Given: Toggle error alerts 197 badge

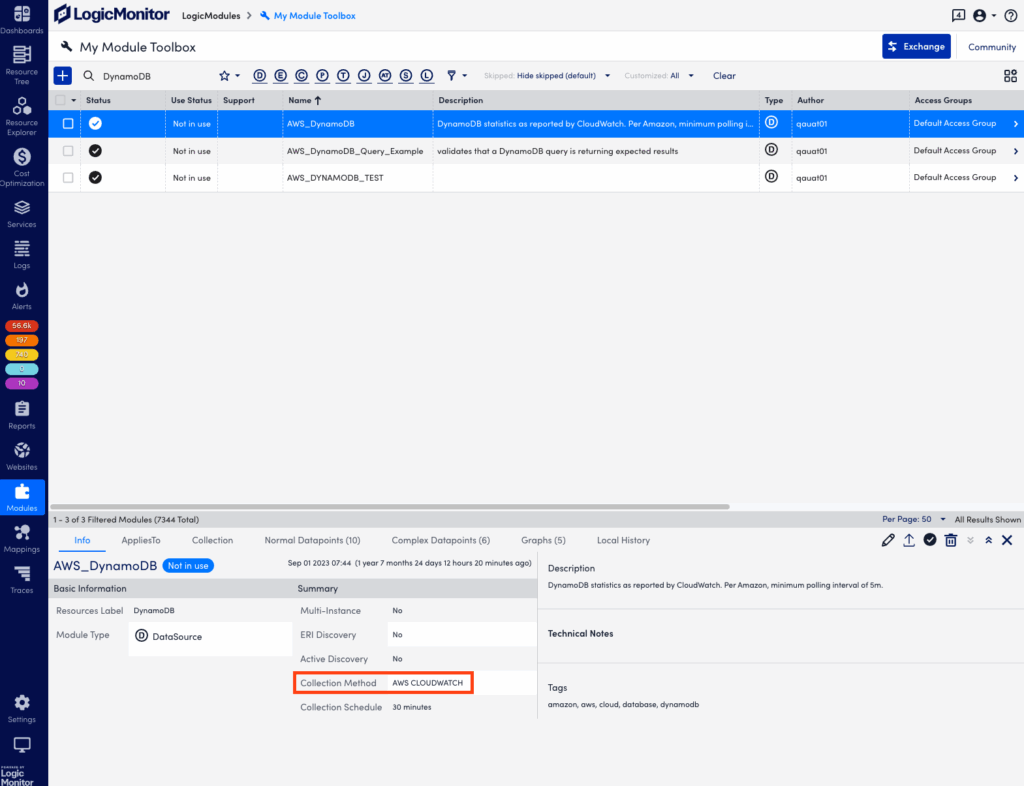Looking at the screenshot, I should click(22, 340).
